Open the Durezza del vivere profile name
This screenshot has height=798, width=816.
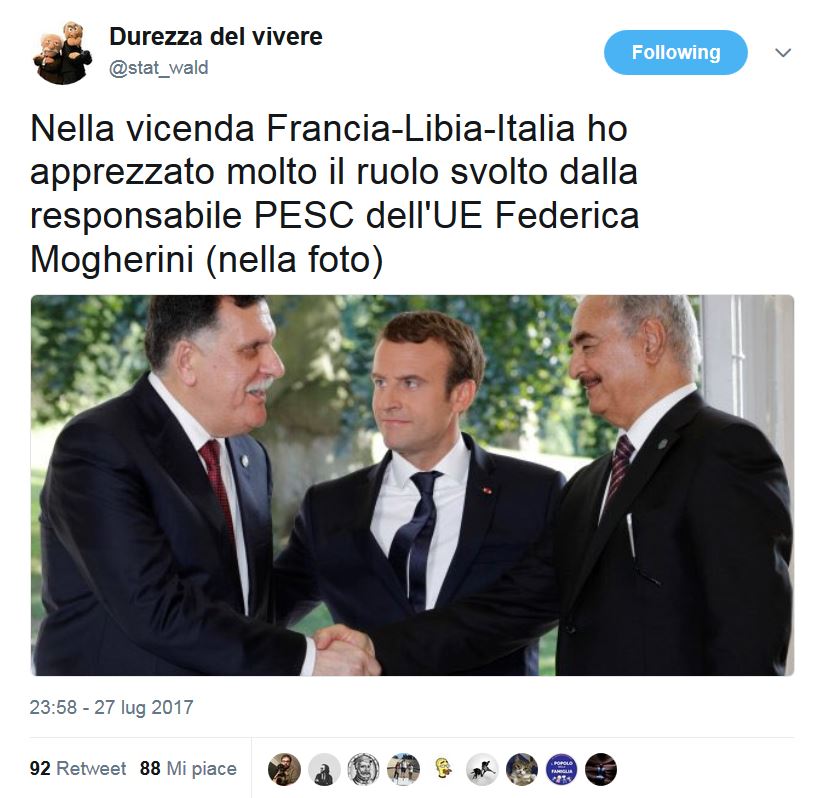[215, 36]
